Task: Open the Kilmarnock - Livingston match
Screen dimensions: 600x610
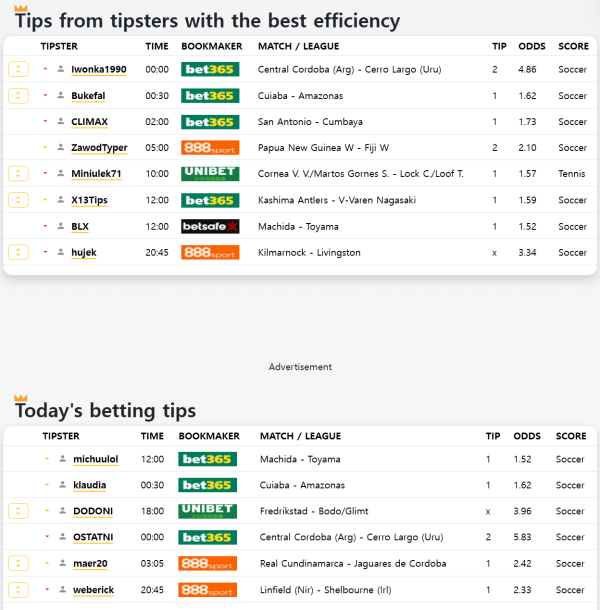Action: (x=309, y=252)
